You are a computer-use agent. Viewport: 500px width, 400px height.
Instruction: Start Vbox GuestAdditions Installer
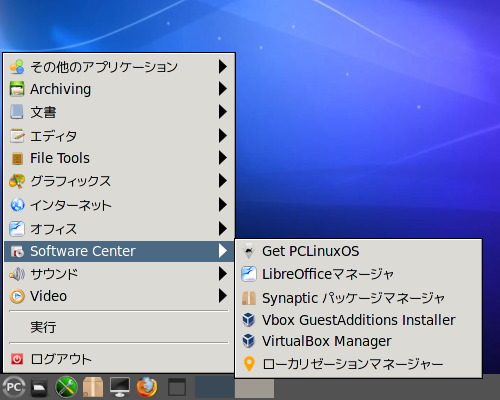359,320
